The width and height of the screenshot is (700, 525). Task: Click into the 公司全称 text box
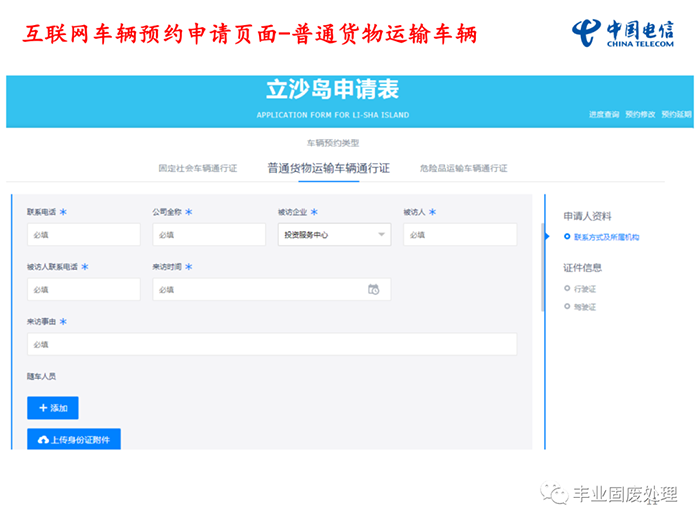pos(209,235)
